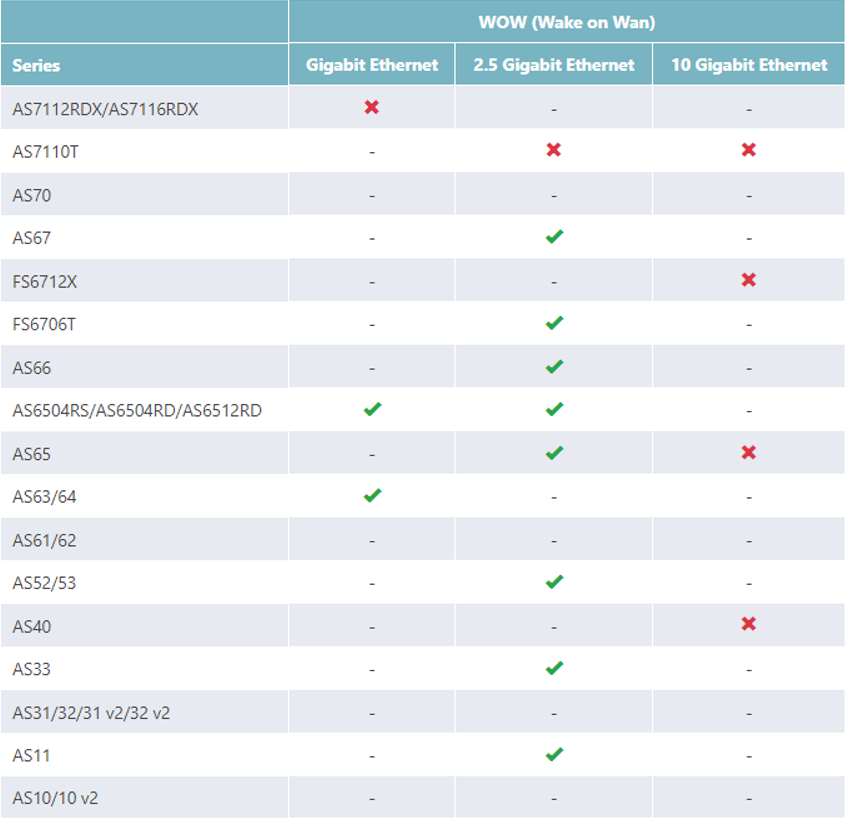Select the AS10/10 v2 series name

click(x=55, y=798)
